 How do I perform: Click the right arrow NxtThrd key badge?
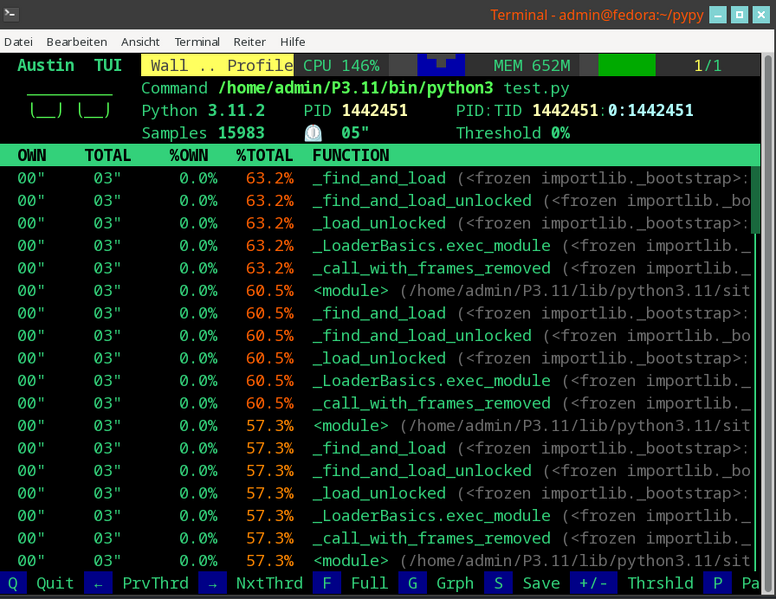213,583
